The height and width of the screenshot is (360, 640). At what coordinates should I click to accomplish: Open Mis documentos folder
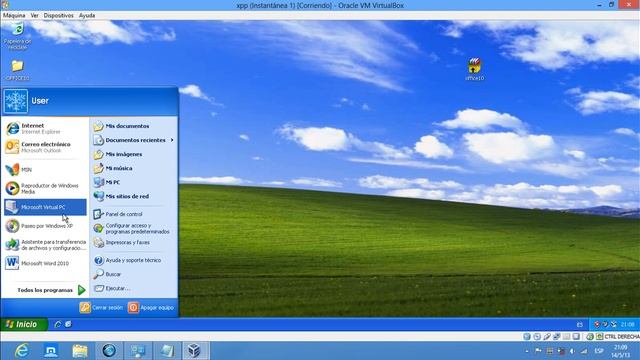pos(134,126)
